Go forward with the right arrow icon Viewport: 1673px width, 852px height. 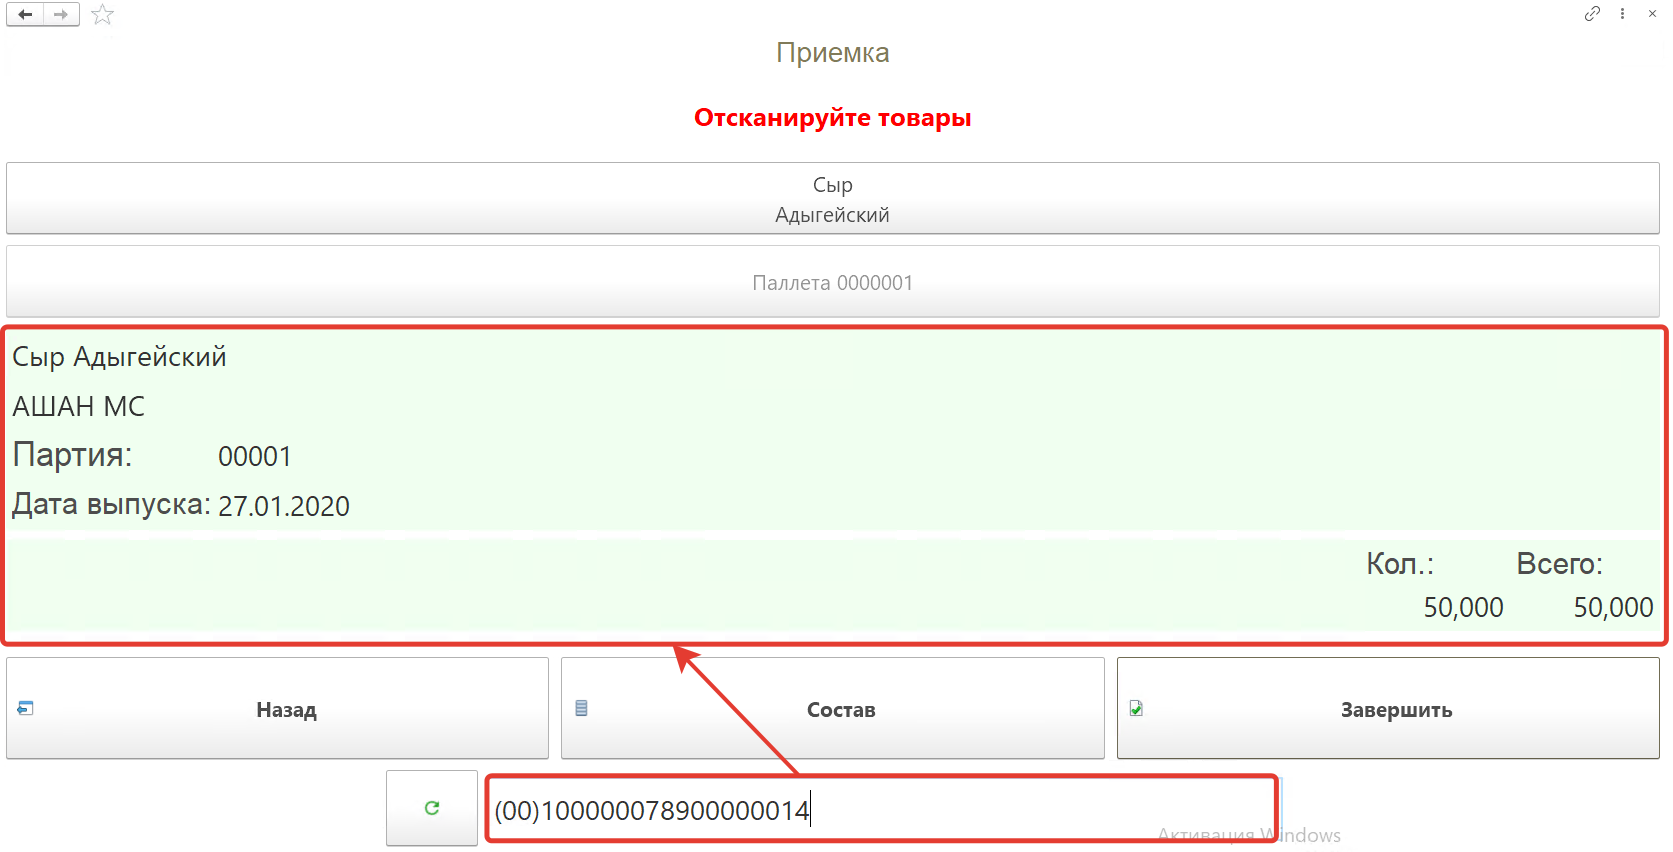[61, 14]
